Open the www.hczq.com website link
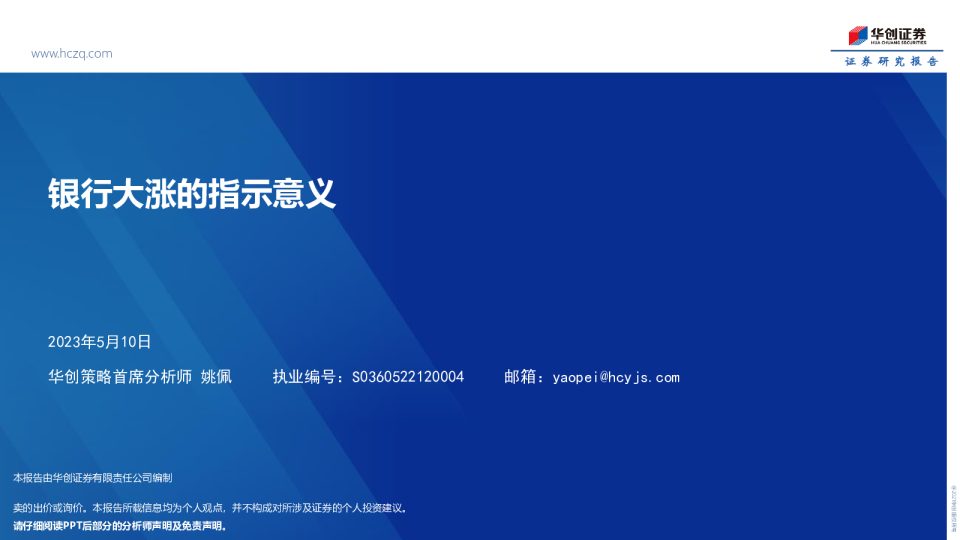 [x=71, y=54]
